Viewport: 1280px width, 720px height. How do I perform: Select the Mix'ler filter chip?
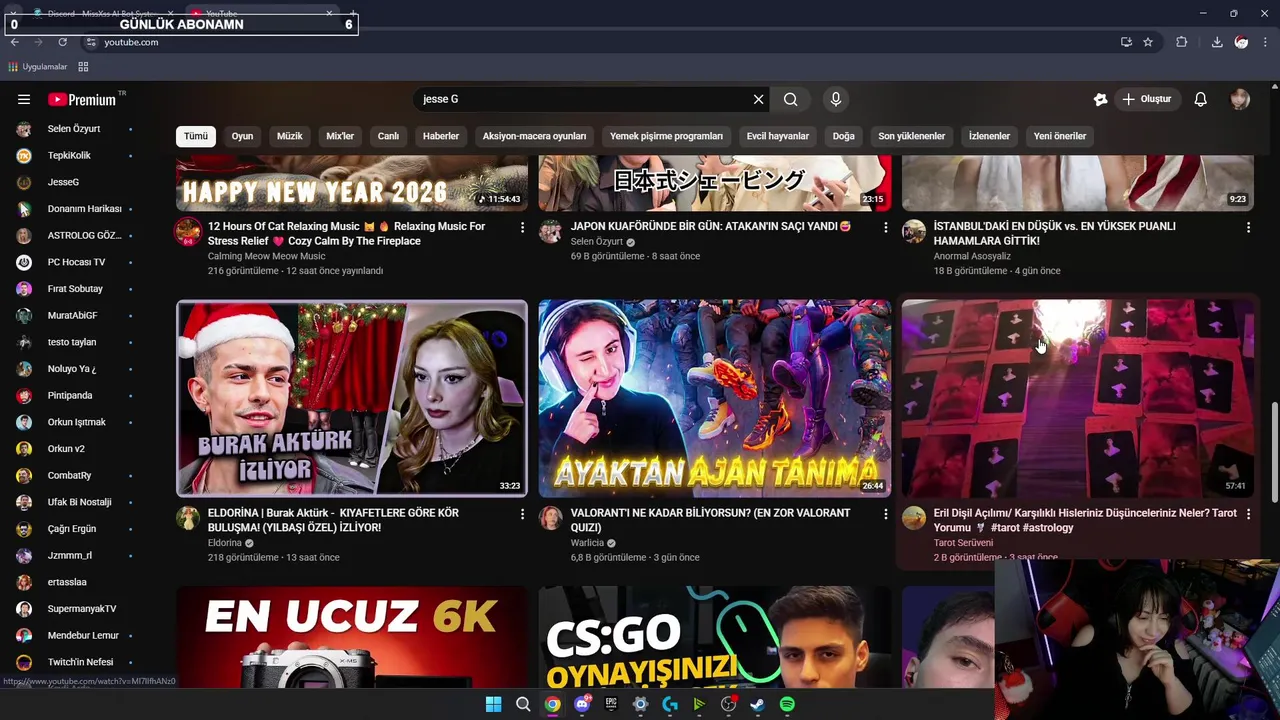point(340,136)
